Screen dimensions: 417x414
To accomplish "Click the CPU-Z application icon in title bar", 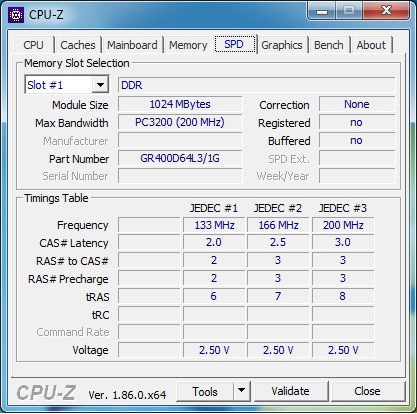I will click(16, 15).
